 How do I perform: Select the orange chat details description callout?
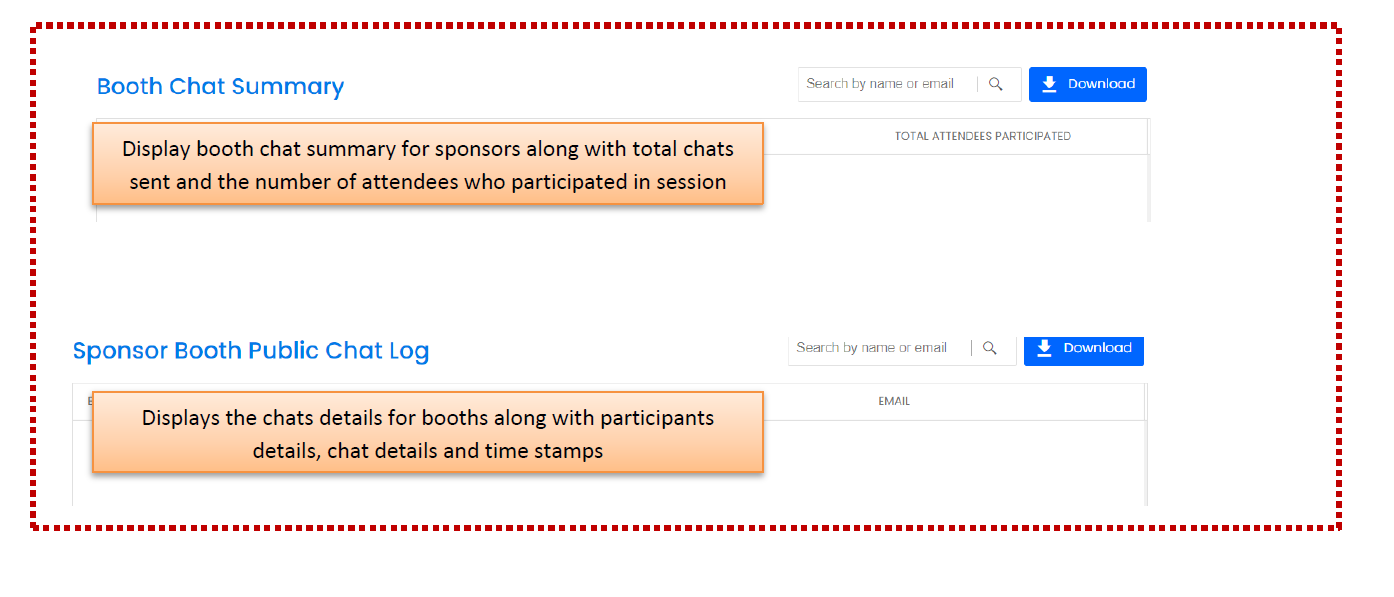click(x=428, y=433)
